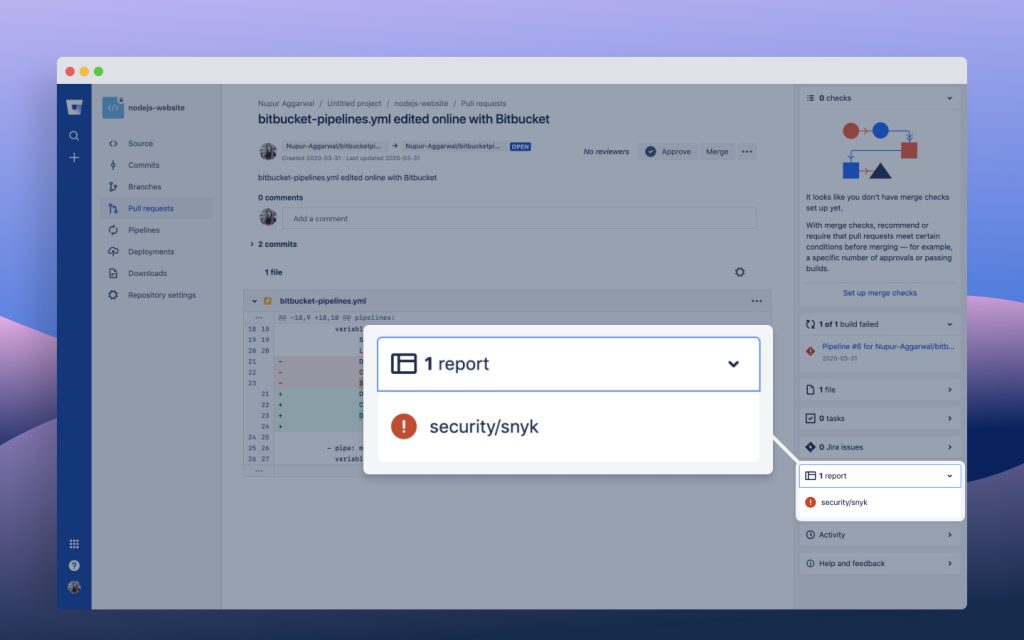This screenshot has width=1024, height=640.
Task: Click failed build red status icon
Action: click(x=810, y=351)
